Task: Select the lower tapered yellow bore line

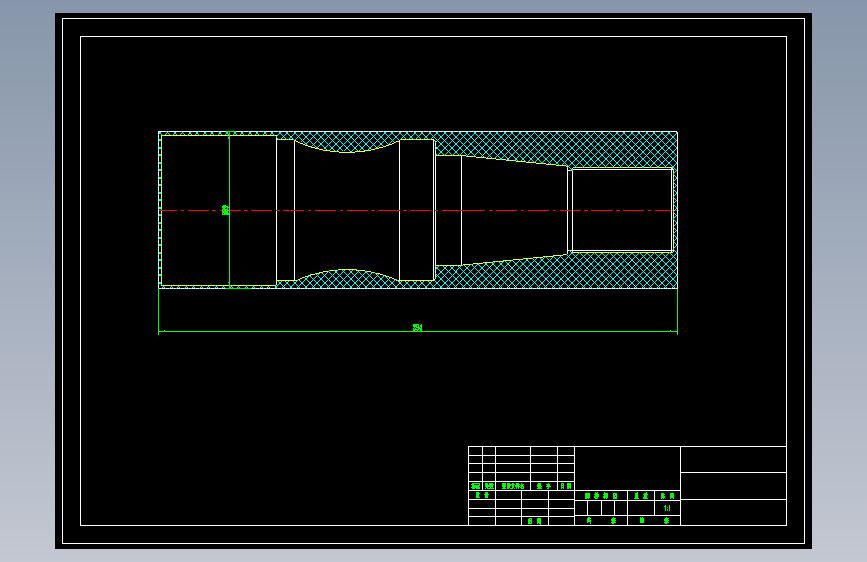Action: pos(515,259)
